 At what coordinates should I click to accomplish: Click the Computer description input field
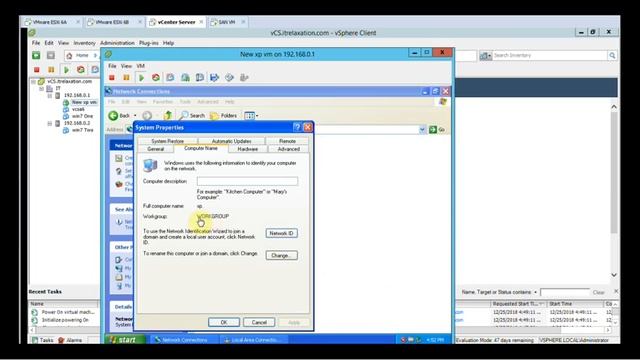247,181
